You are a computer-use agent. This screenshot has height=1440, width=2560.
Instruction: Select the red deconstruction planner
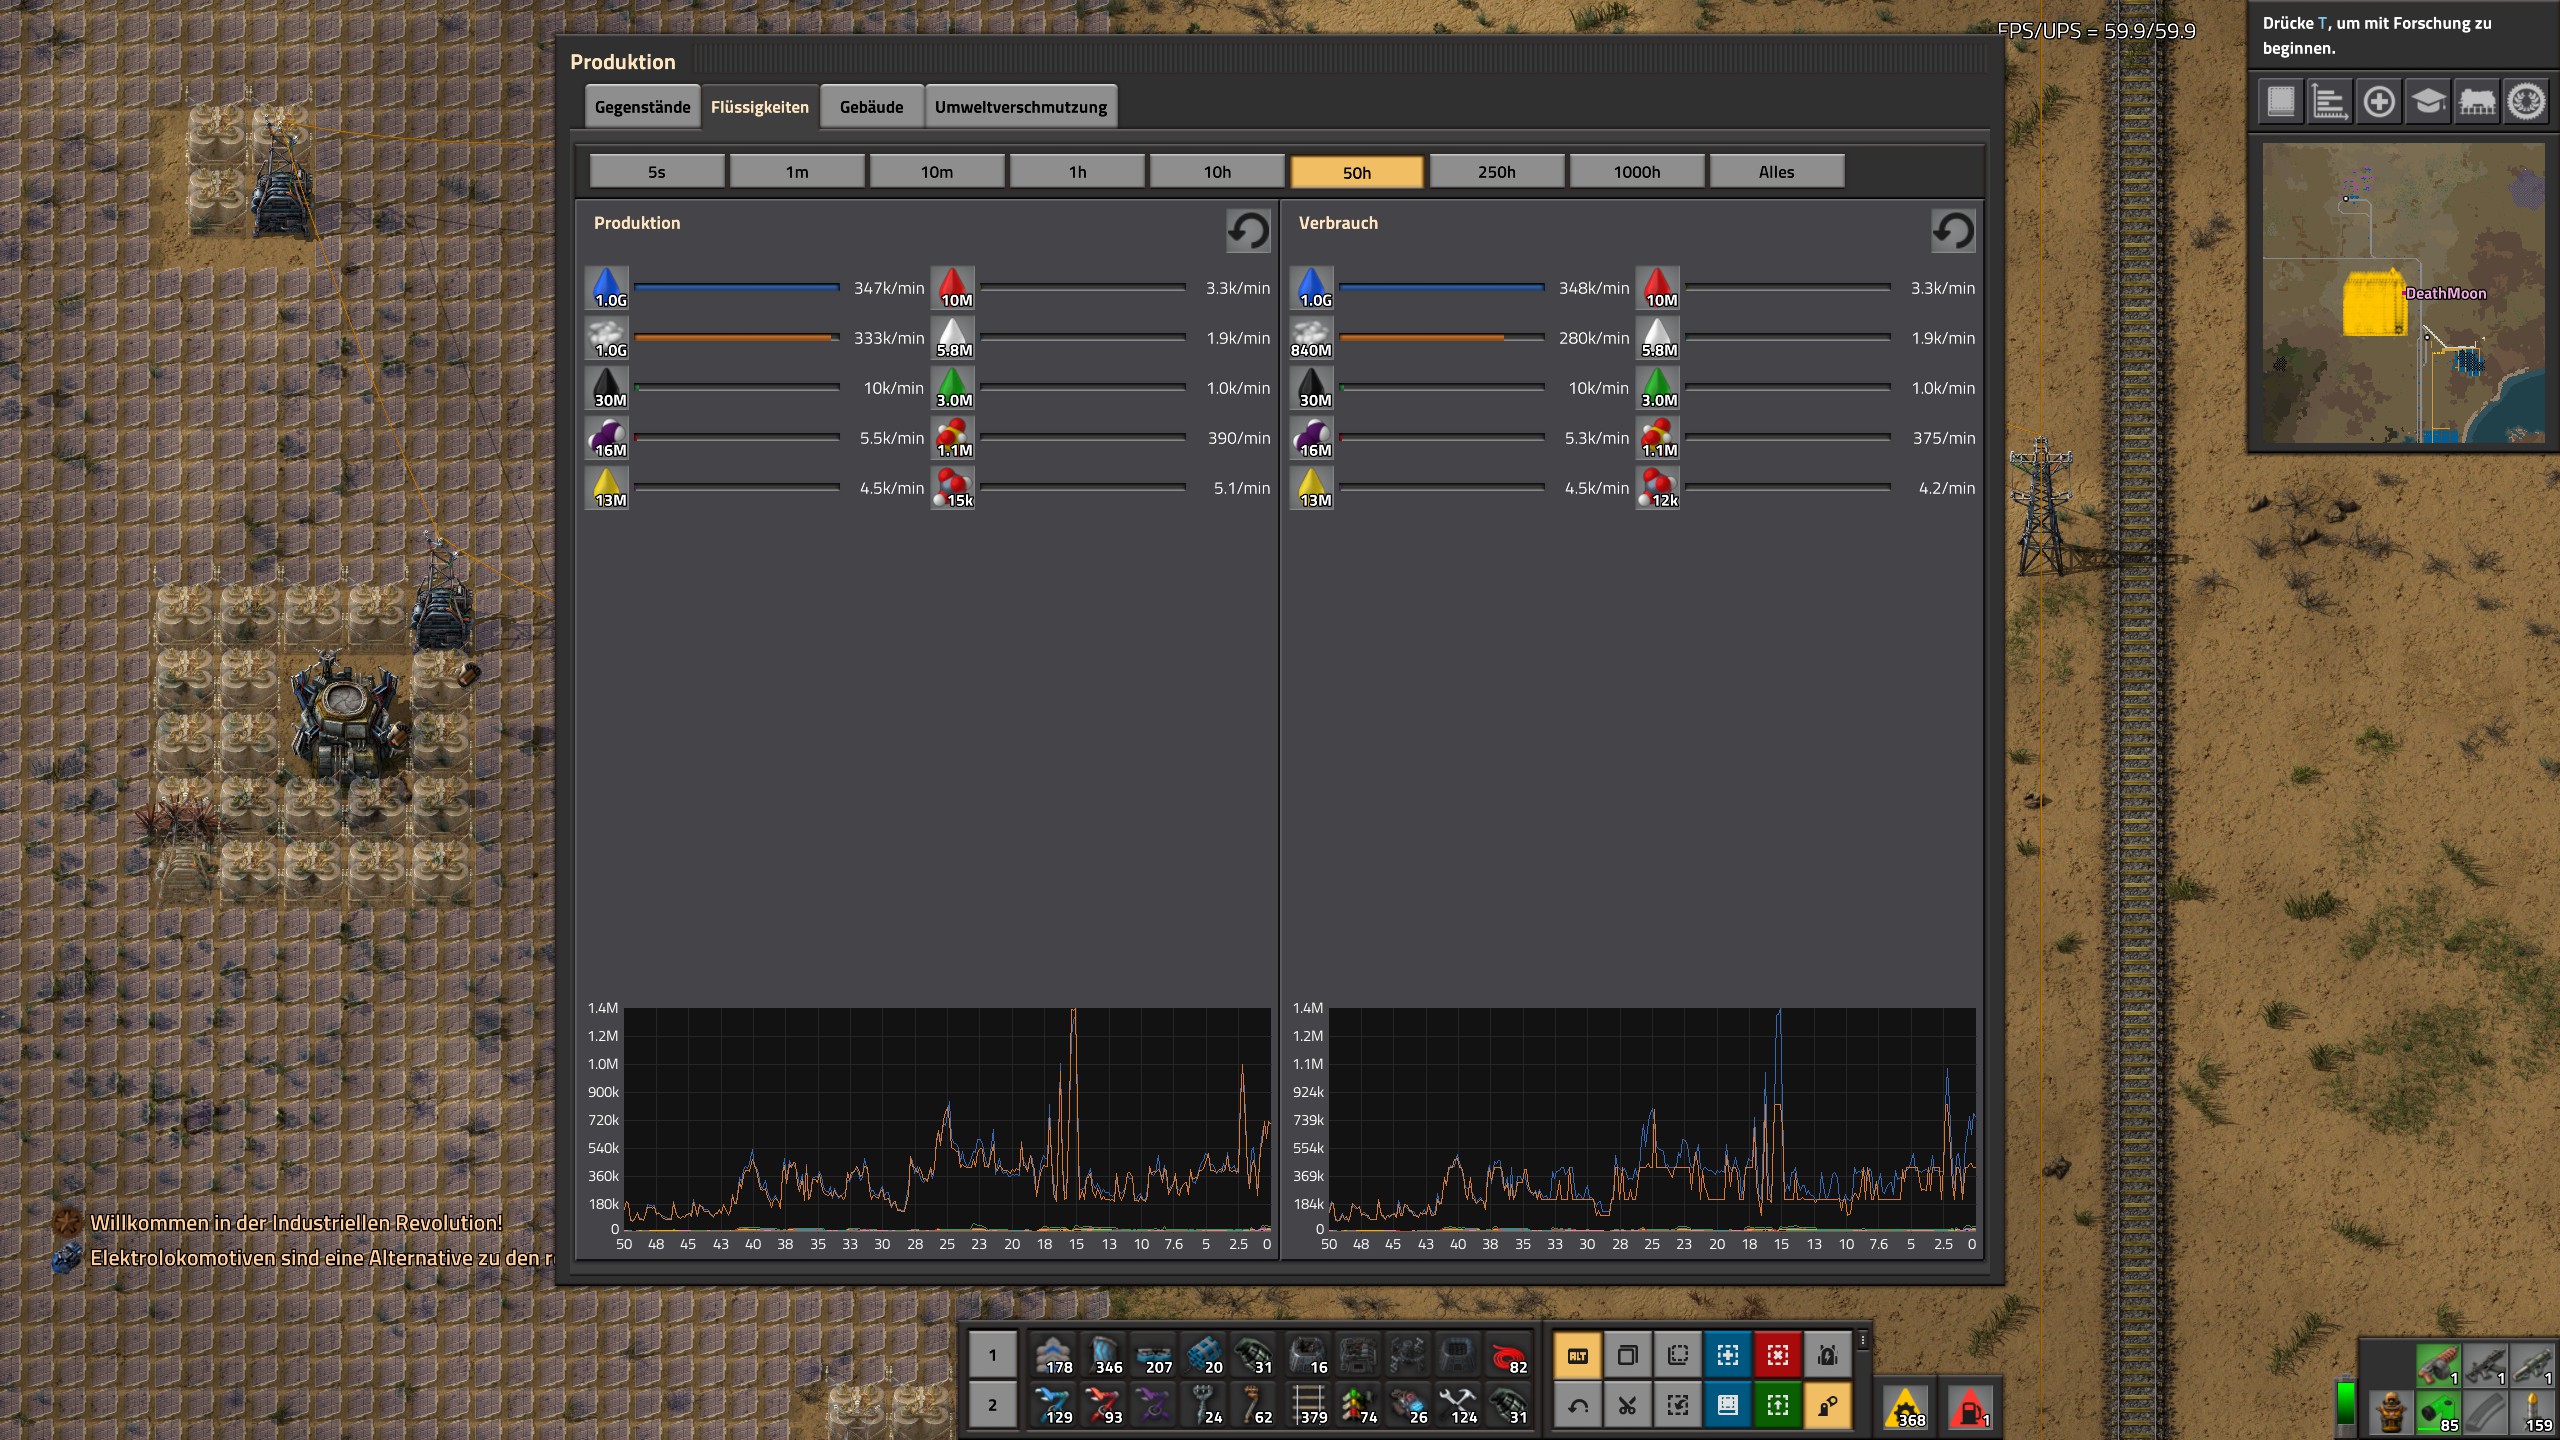(1778, 1355)
